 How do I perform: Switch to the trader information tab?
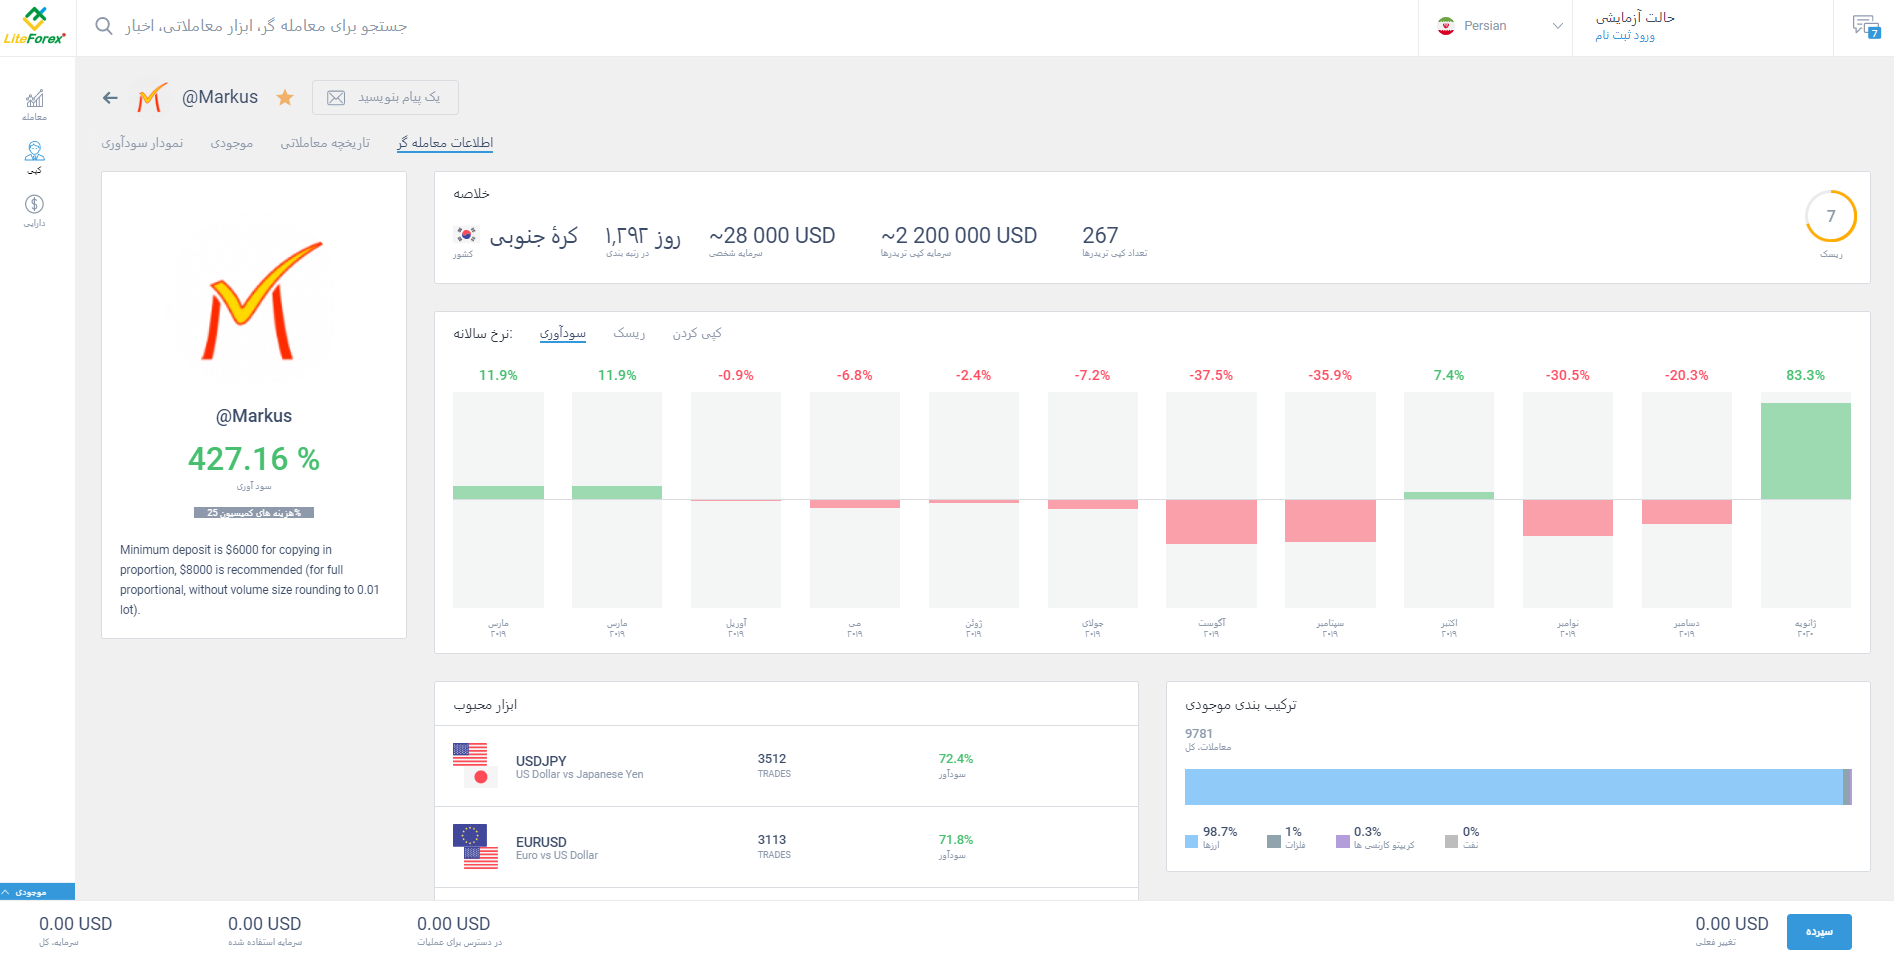445,143
